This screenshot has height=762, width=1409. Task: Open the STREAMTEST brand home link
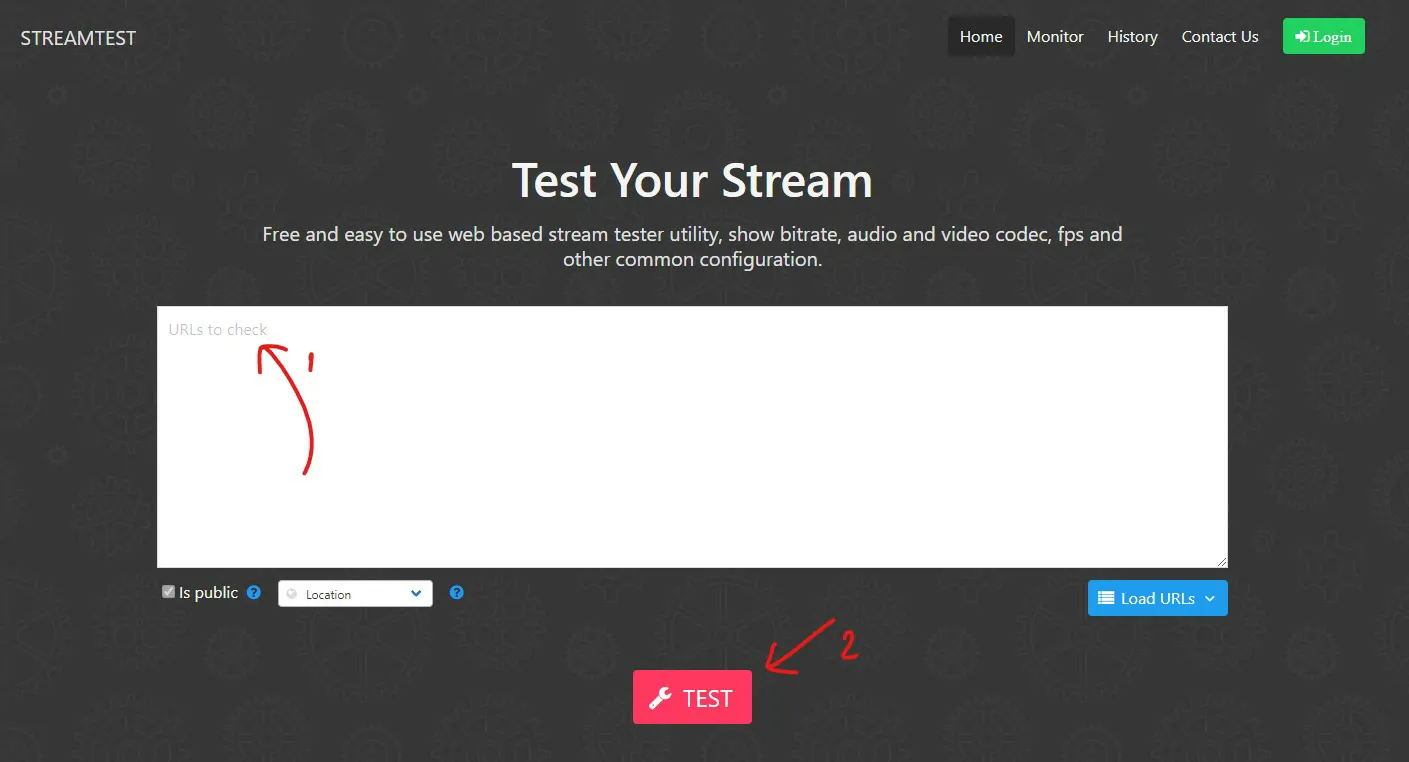click(x=78, y=38)
